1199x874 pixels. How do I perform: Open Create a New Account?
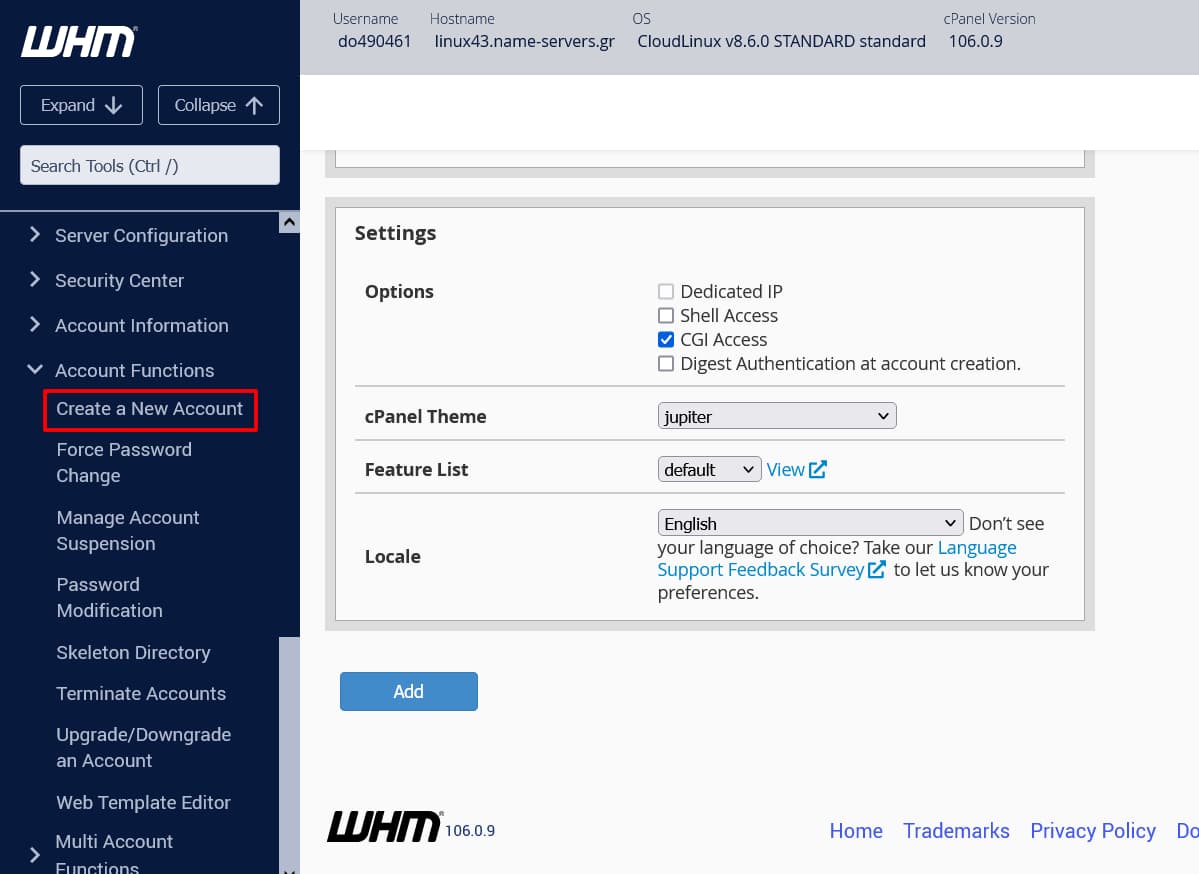pos(150,409)
